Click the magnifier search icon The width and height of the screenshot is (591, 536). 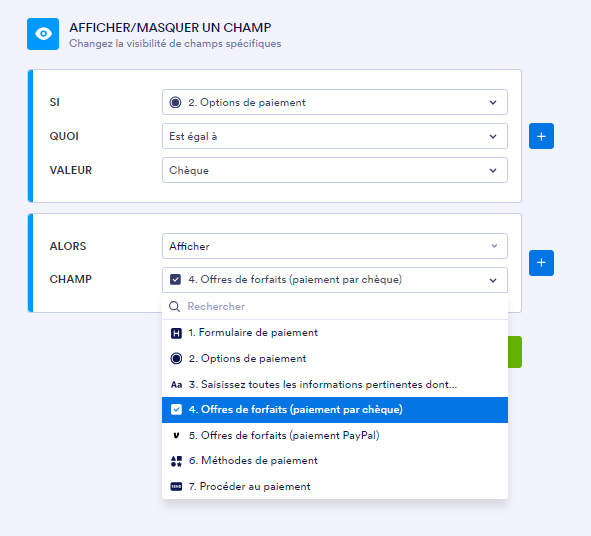coord(174,306)
